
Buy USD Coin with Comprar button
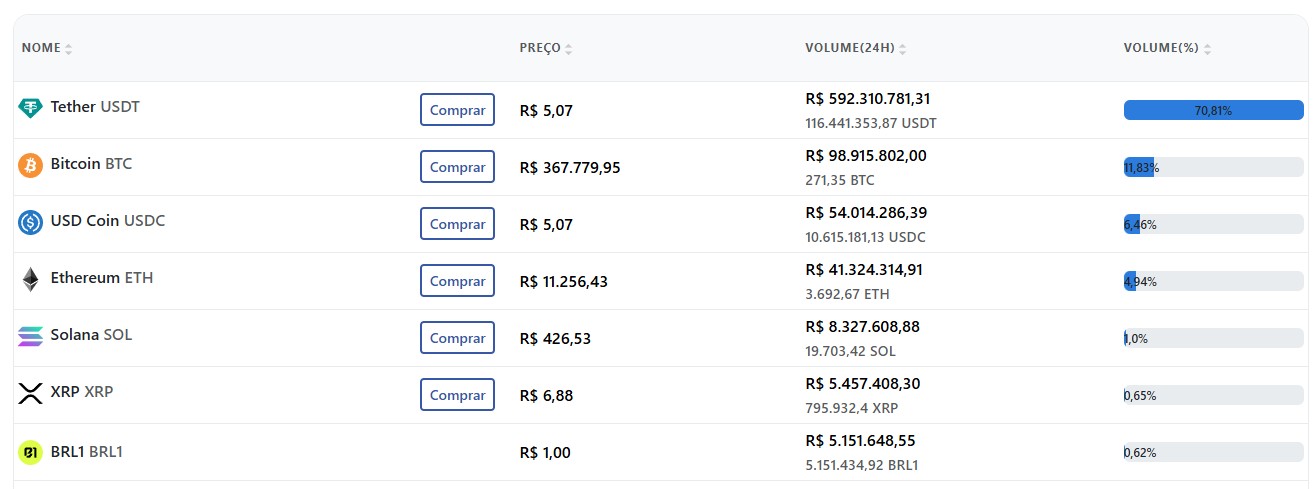[x=457, y=224]
